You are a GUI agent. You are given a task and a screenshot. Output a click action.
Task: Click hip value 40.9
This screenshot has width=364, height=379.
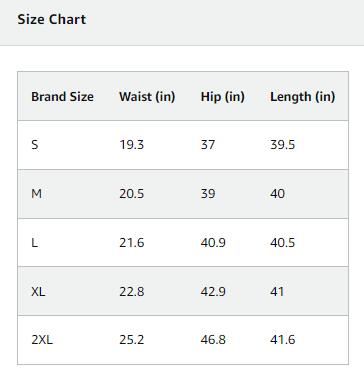pyautogui.click(x=213, y=243)
